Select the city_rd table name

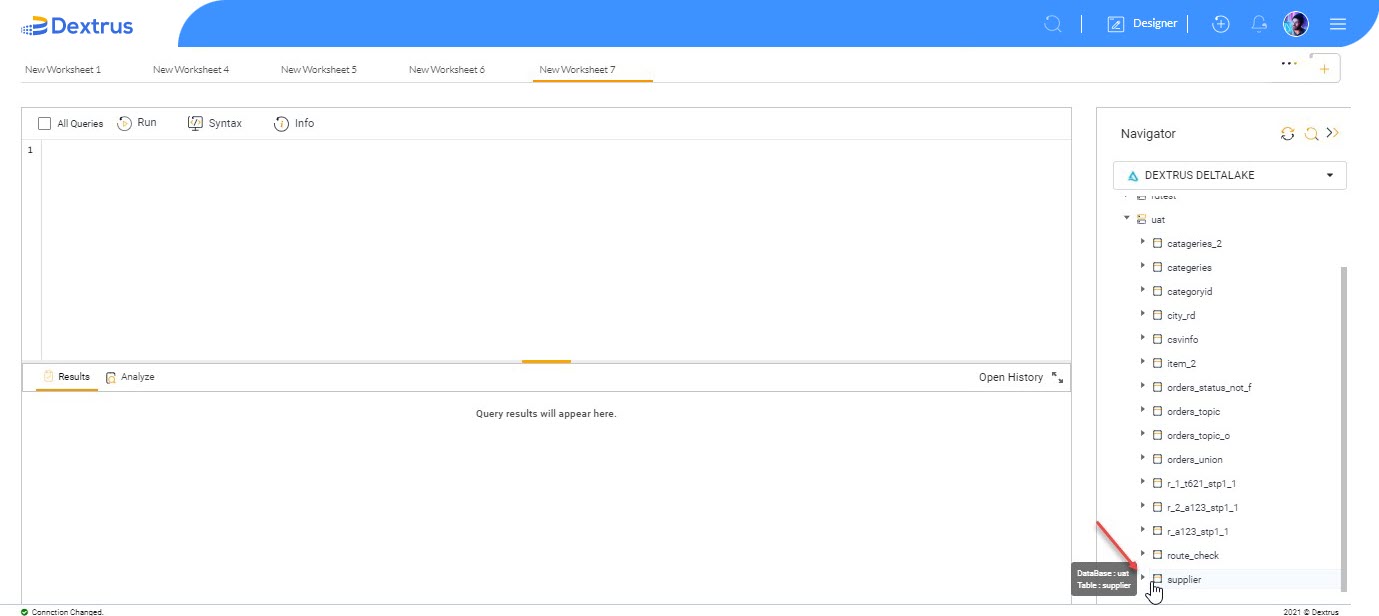[x=1181, y=315]
